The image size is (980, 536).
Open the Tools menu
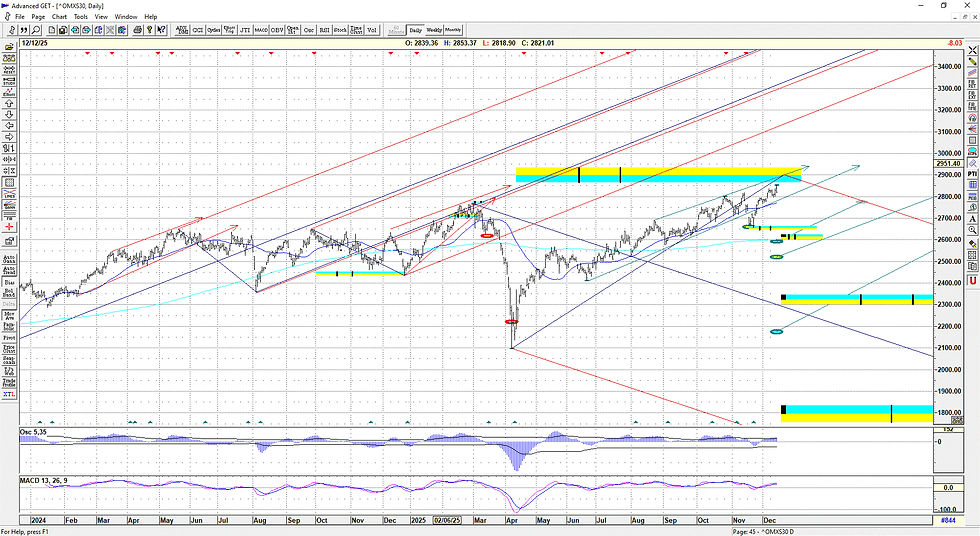tap(81, 17)
